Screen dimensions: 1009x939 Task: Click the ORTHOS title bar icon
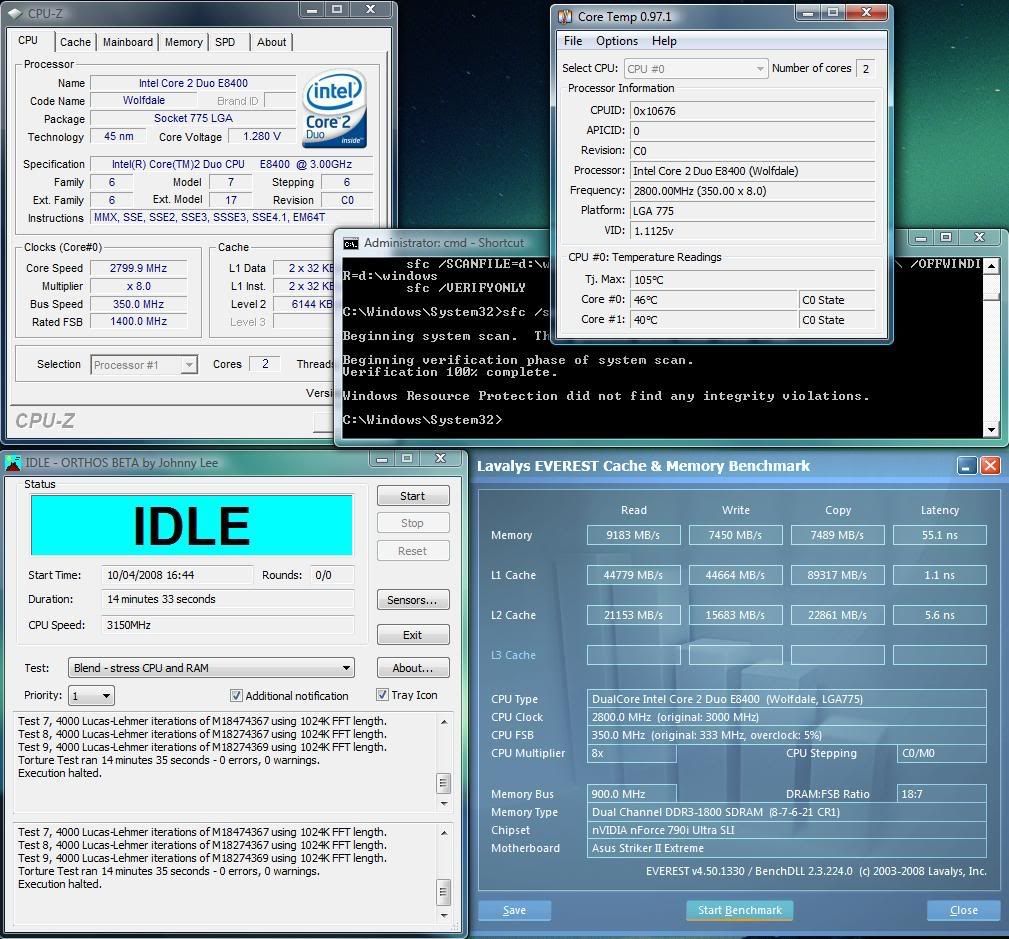coord(13,463)
